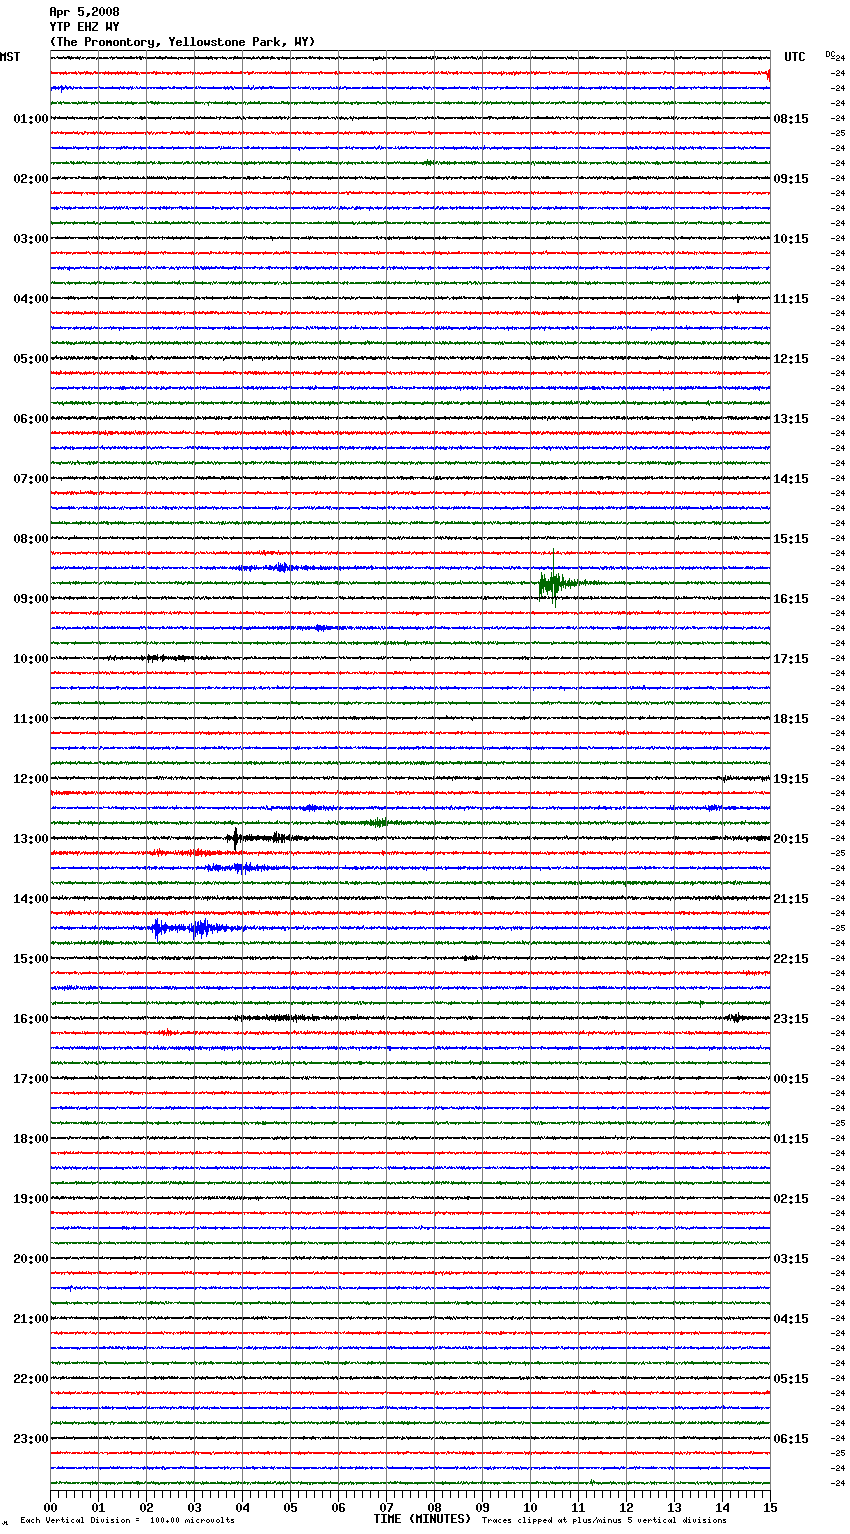Click the '09:00' MST time label
The height and width of the screenshot is (1534, 850).
coord(31,599)
